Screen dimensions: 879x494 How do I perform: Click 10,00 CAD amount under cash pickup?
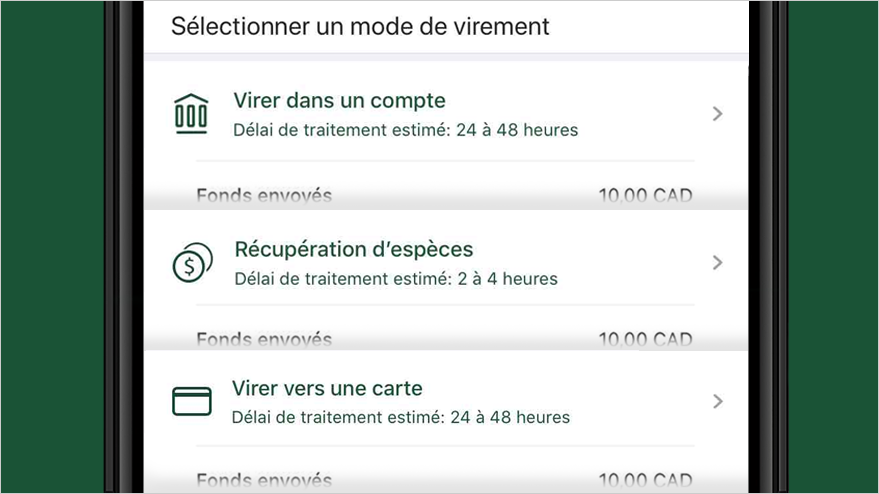[x=645, y=339]
